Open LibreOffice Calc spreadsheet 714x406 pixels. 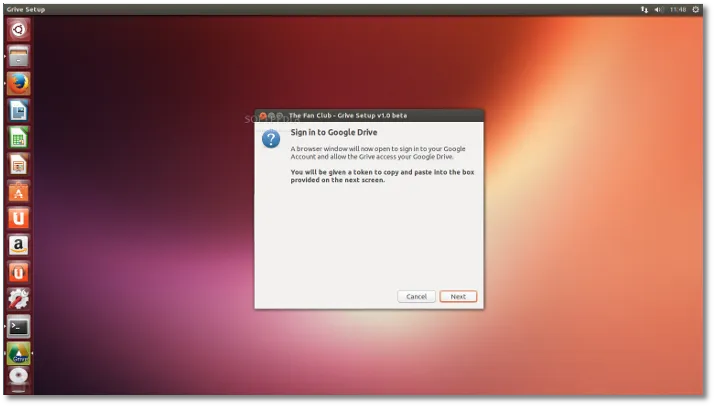click(18, 137)
